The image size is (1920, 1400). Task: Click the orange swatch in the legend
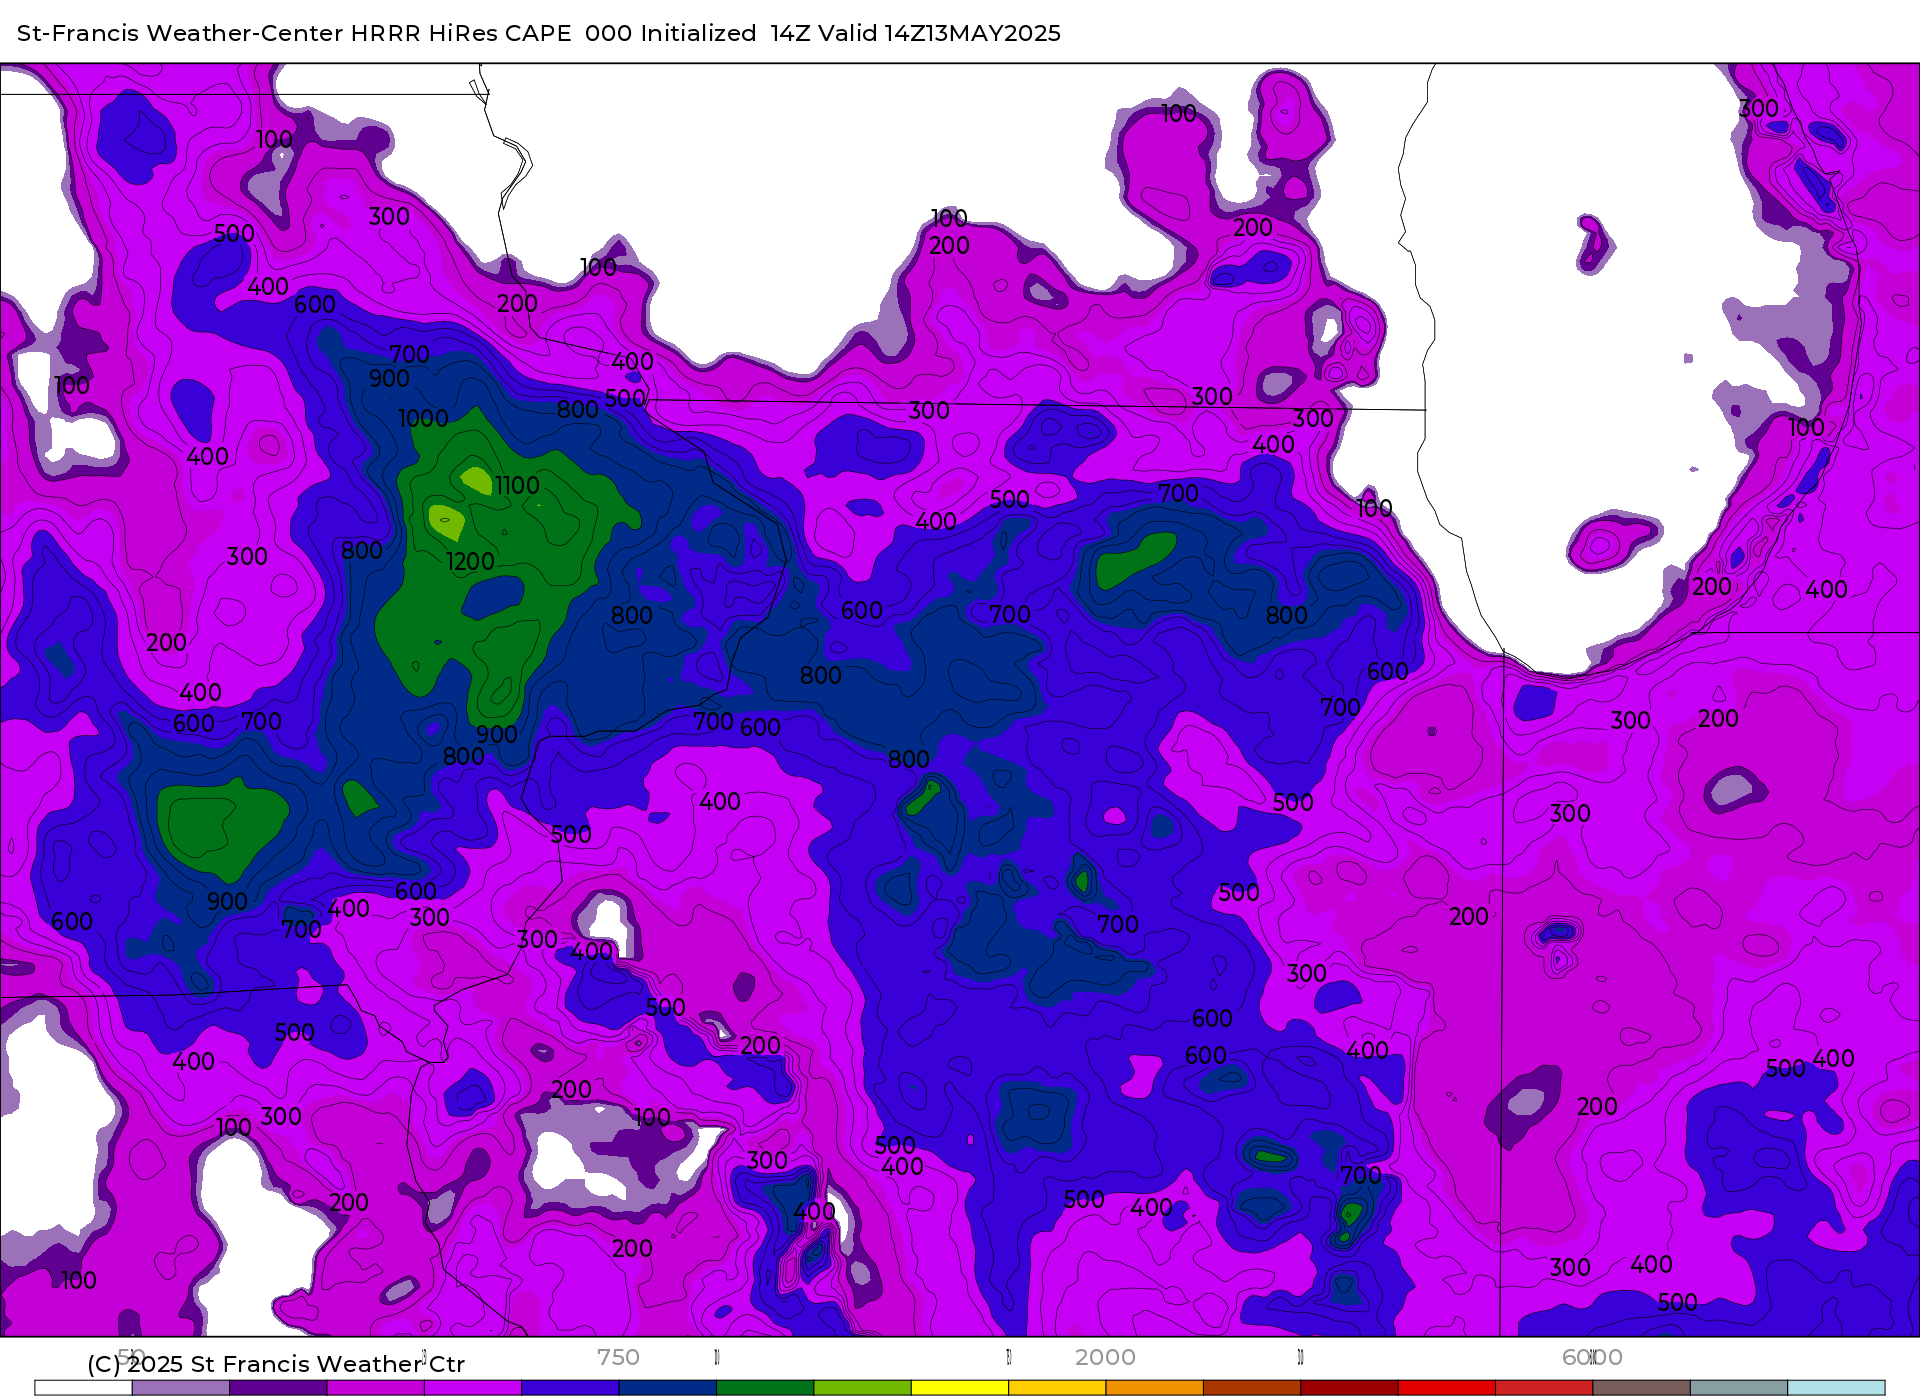(x=1155, y=1388)
